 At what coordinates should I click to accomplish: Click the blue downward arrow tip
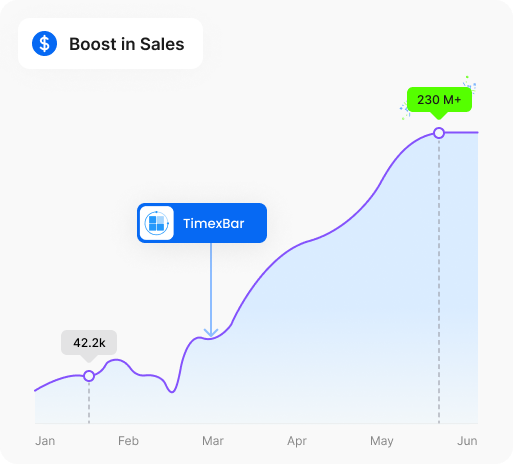(211, 332)
